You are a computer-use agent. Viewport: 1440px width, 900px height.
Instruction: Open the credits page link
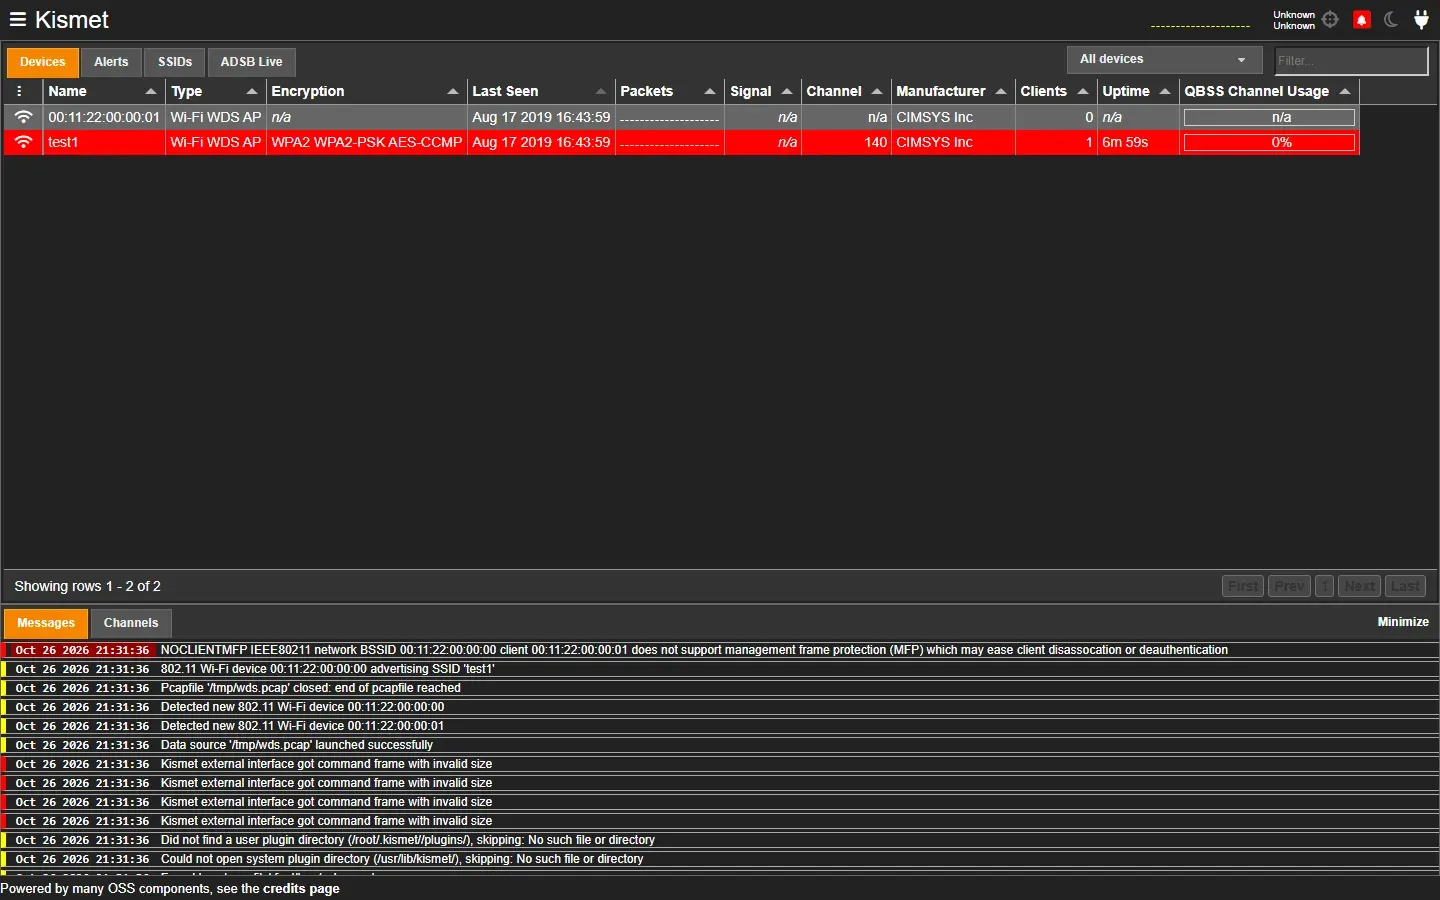[x=301, y=888]
